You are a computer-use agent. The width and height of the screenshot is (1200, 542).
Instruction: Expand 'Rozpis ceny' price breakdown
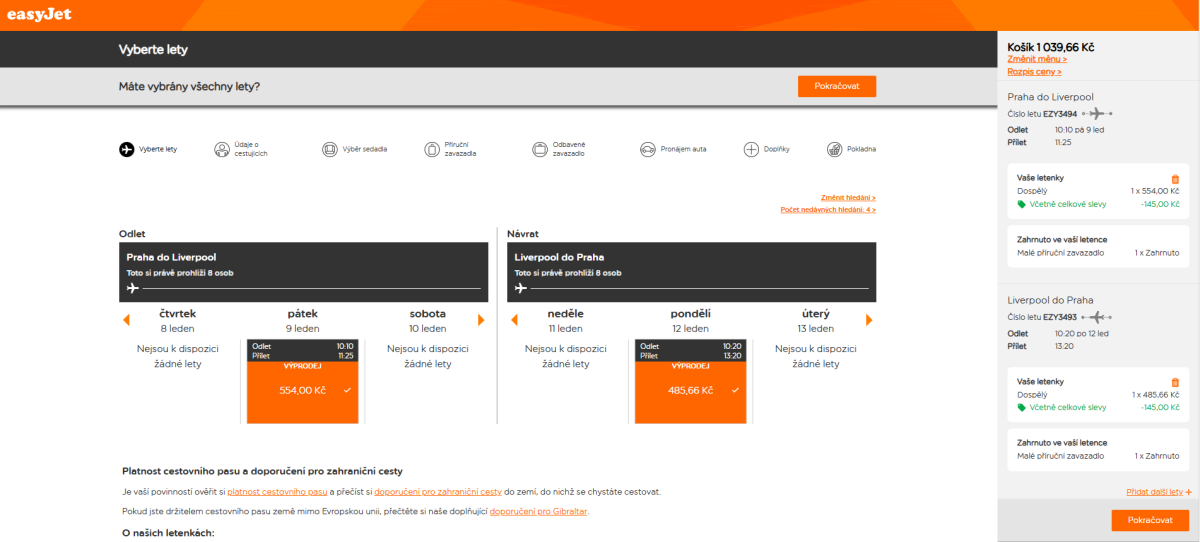pyautogui.click(x=1034, y=72)
